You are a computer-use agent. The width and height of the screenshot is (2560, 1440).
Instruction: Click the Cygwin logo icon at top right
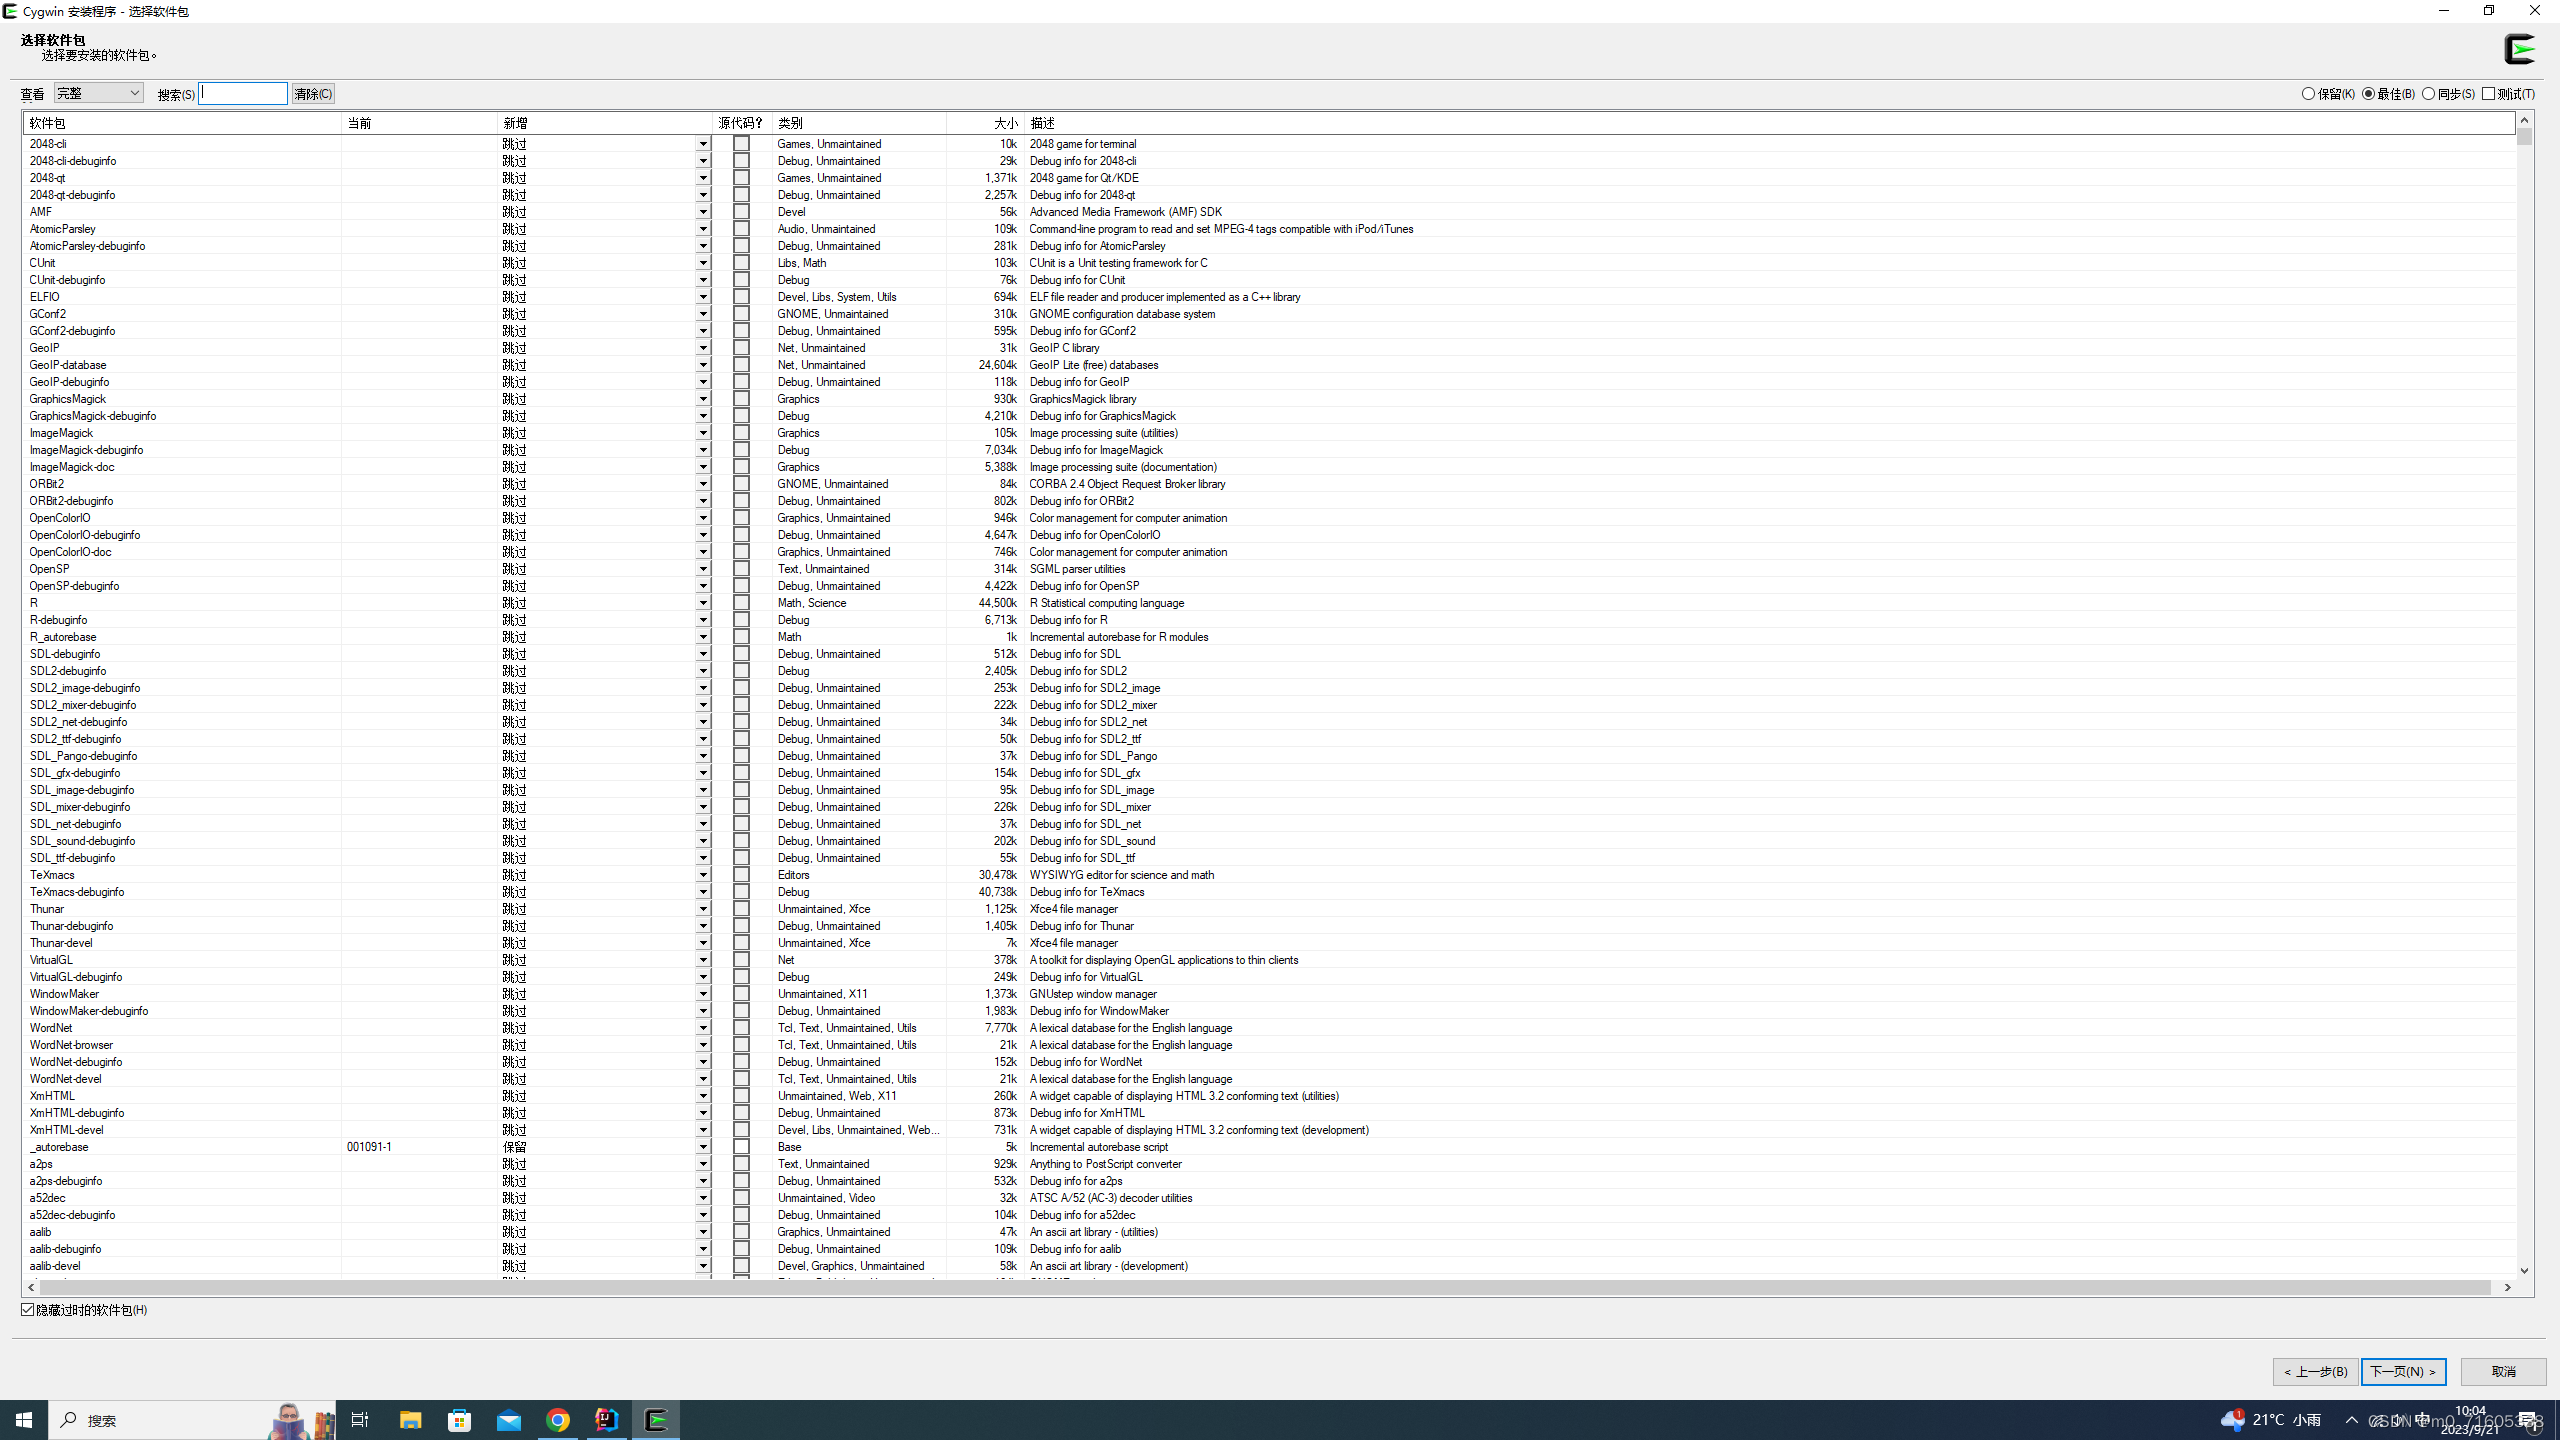pos(2520,49)
